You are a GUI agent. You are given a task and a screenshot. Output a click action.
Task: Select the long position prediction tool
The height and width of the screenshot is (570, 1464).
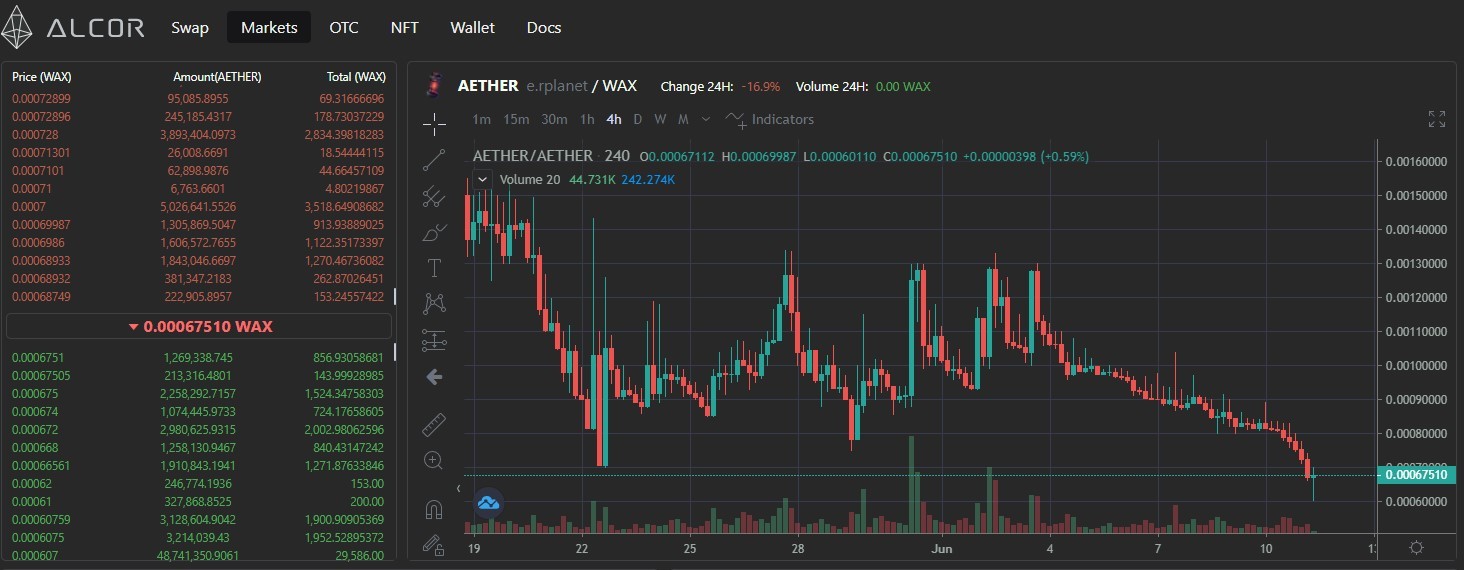(434, 340)
